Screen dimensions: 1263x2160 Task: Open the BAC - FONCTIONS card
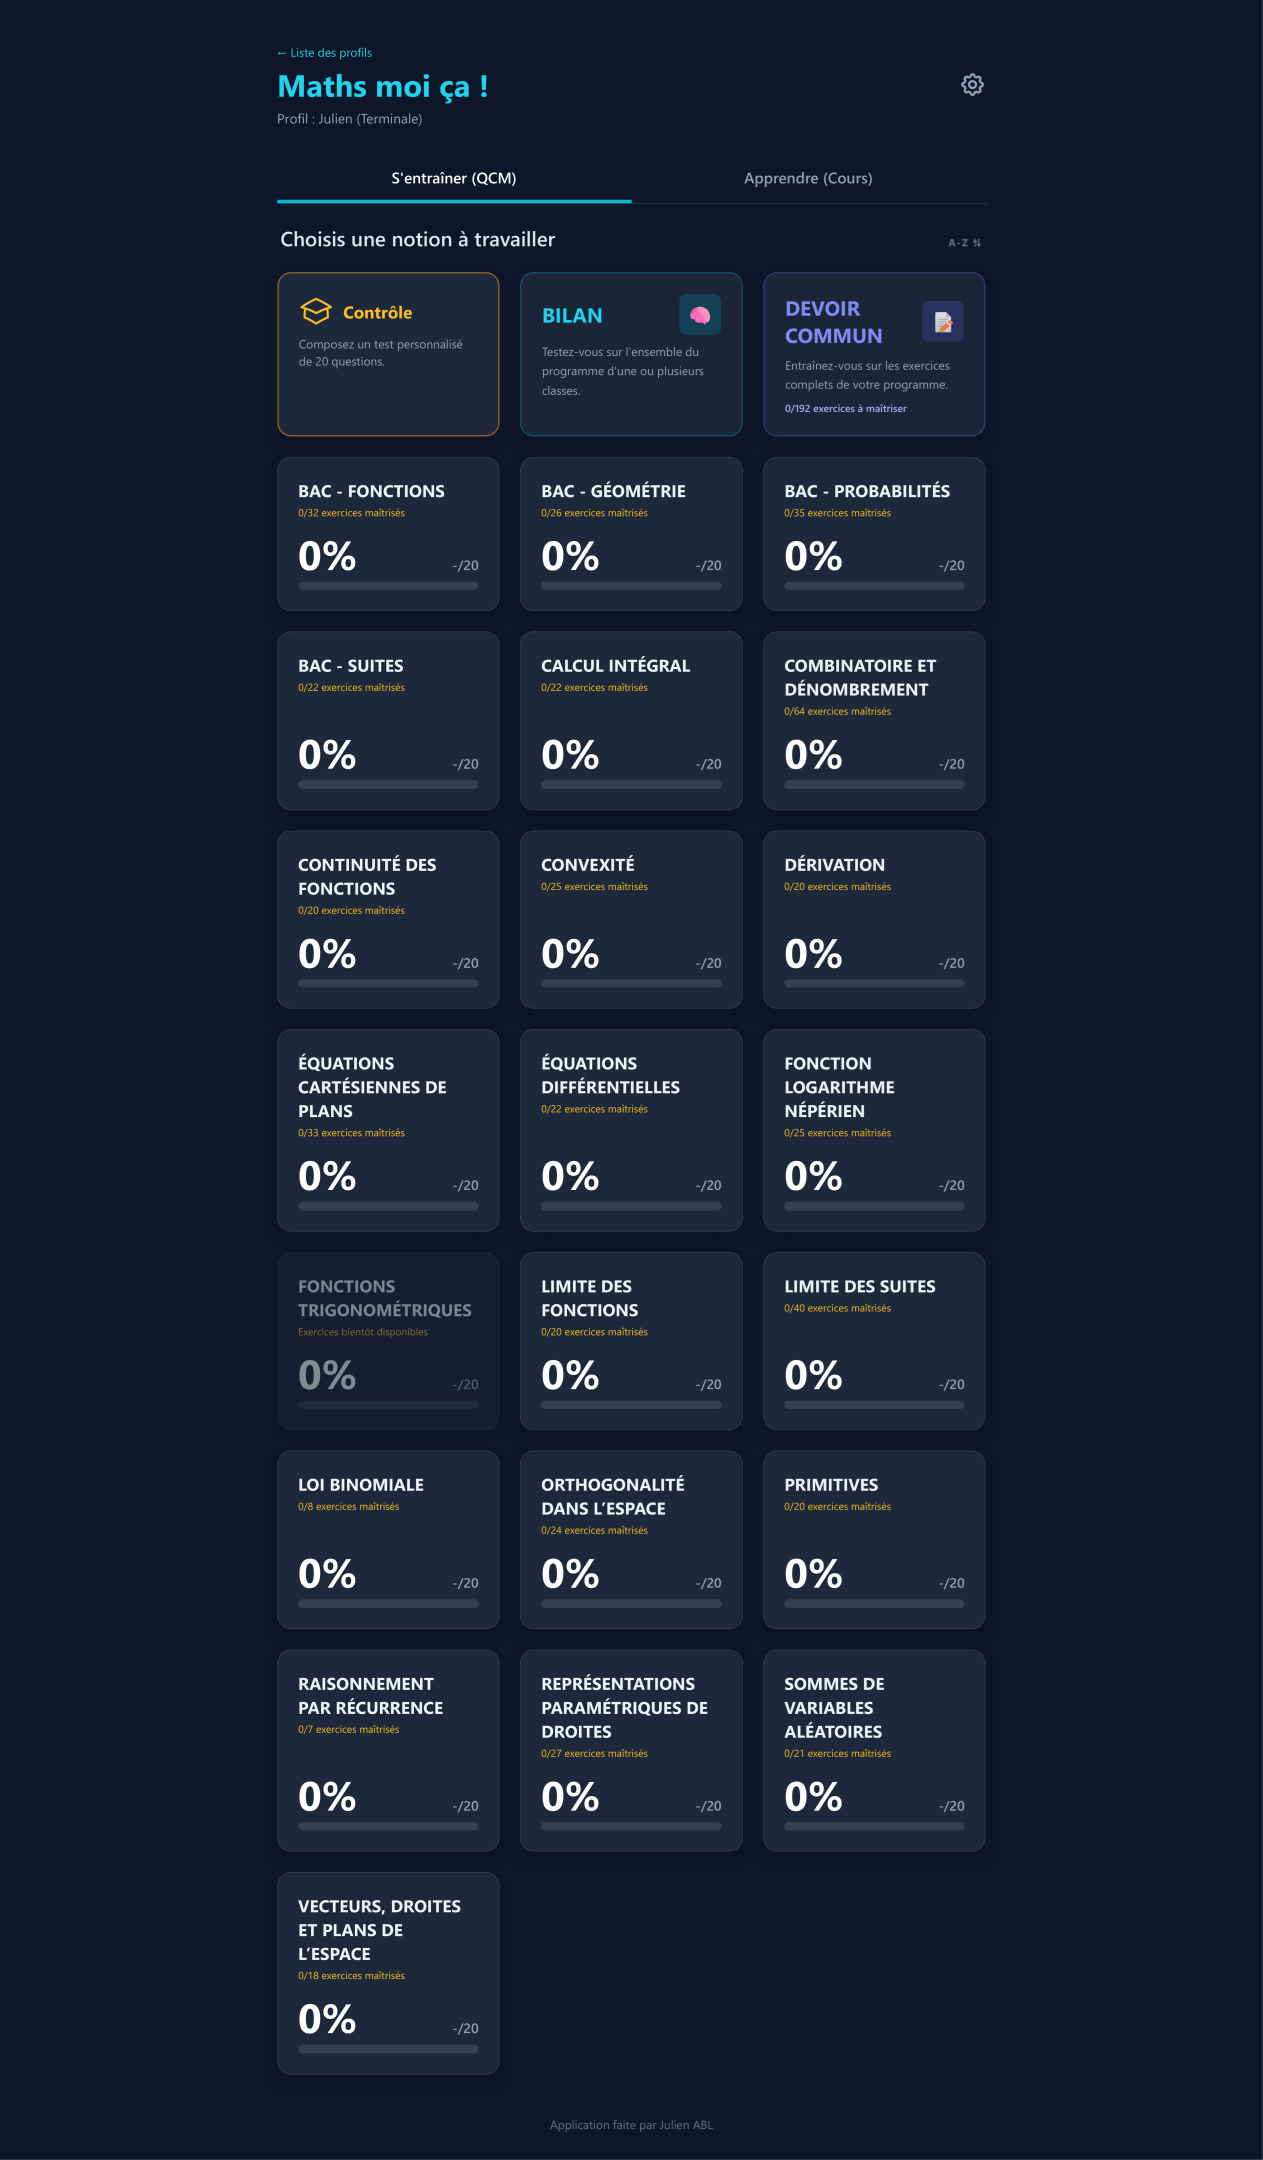click(388, 534)
